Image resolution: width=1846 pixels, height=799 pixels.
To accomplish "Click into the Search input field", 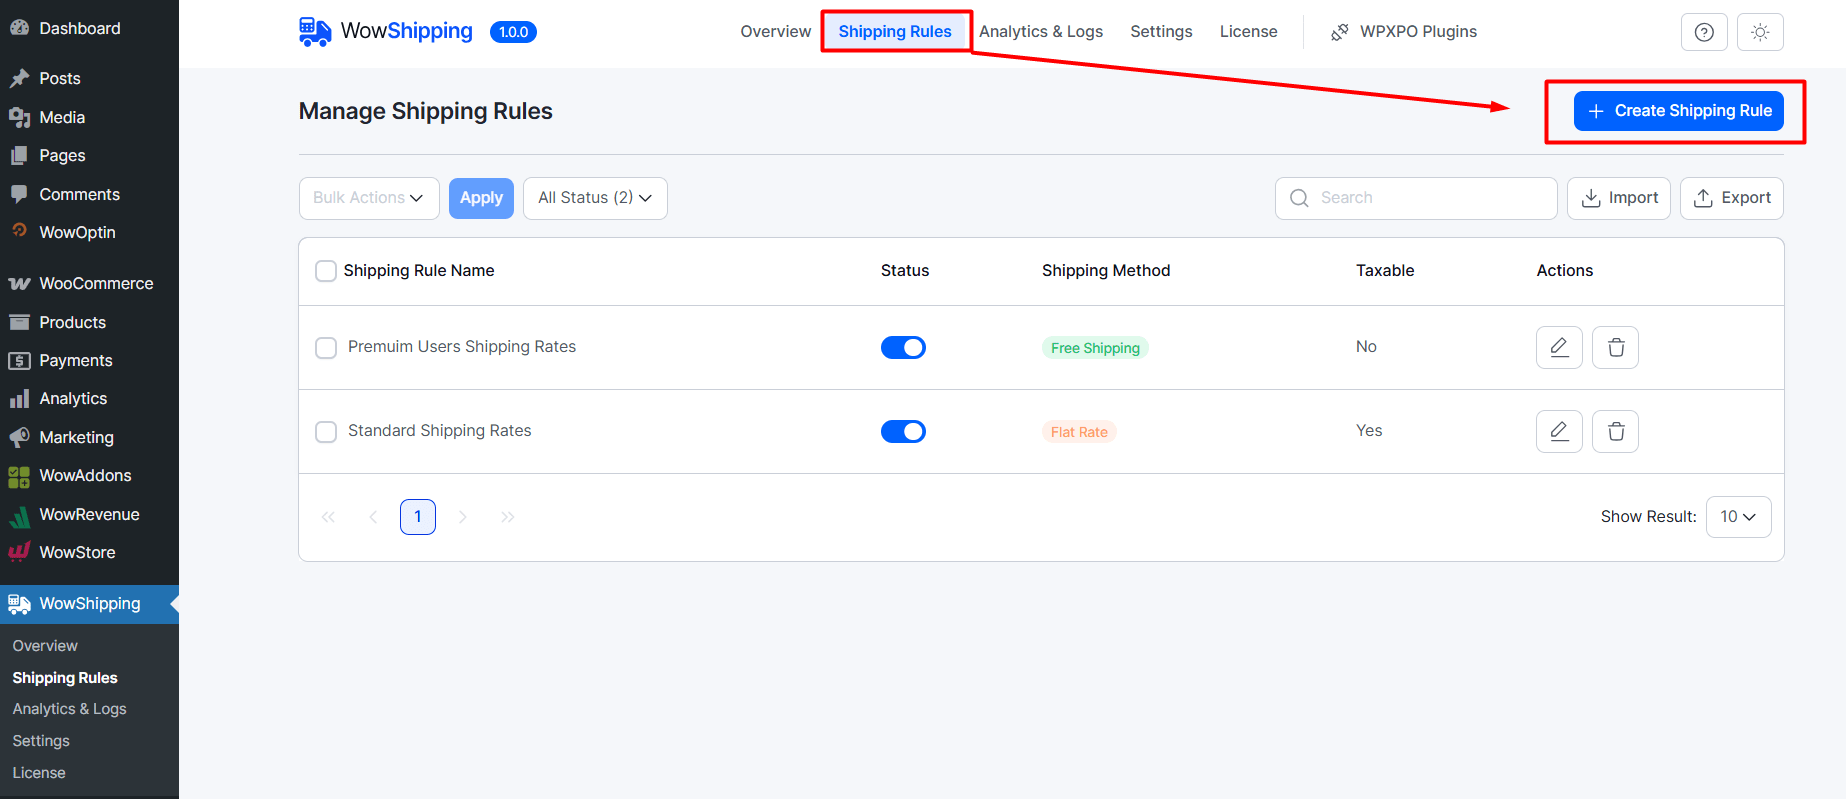I will [1416, 198].
